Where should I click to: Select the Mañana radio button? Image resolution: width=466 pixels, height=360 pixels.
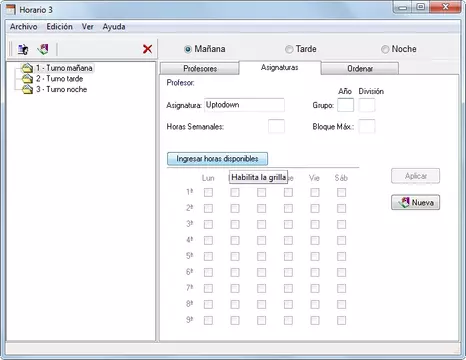(x=188, y=49)
